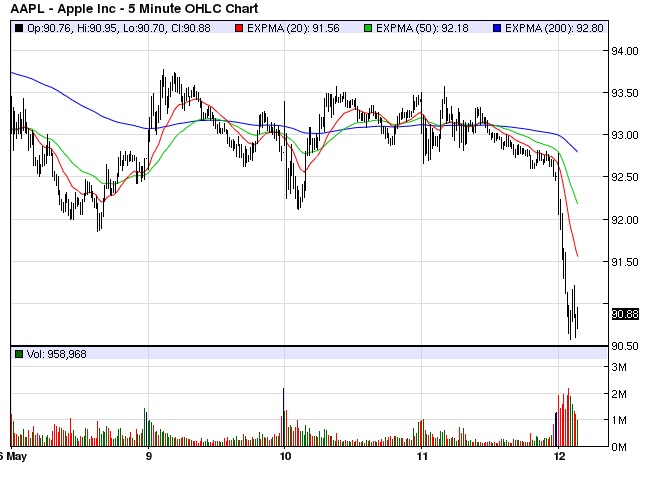The height and width of the screenshot is (487, 650).
Task: Select the green EXPMA (50) legend swatch
Action: (368, 28)
